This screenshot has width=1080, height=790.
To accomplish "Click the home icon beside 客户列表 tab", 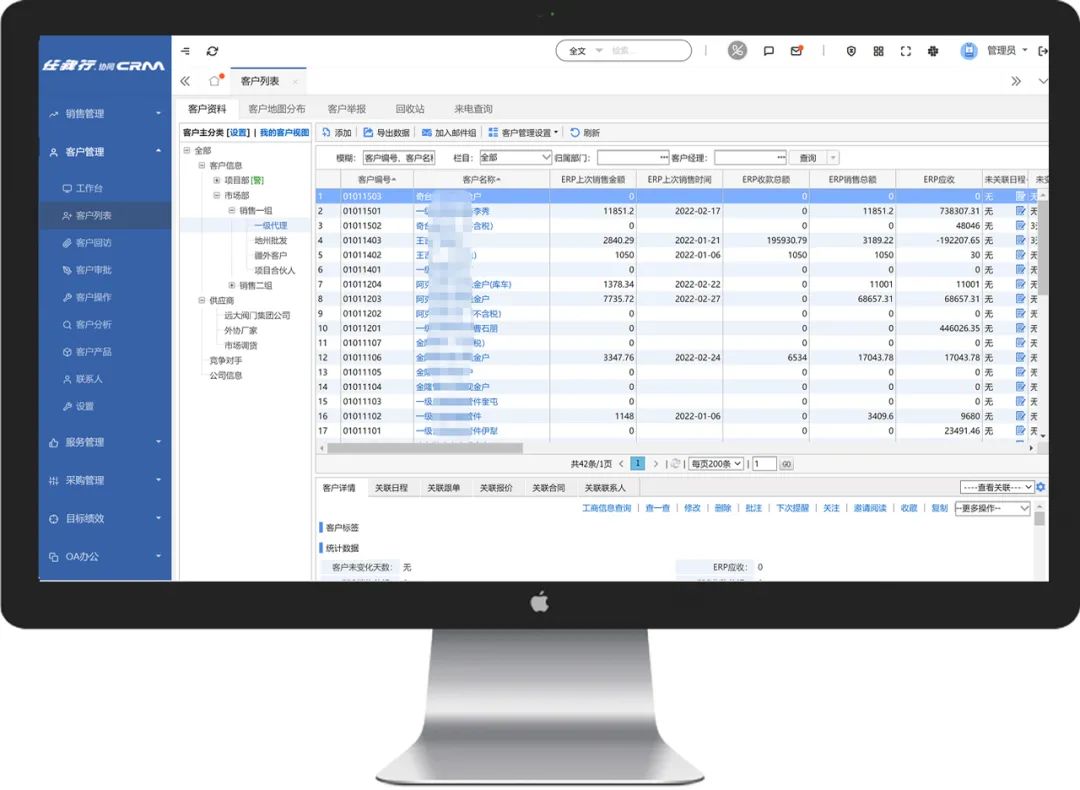I will coord(214,81).
